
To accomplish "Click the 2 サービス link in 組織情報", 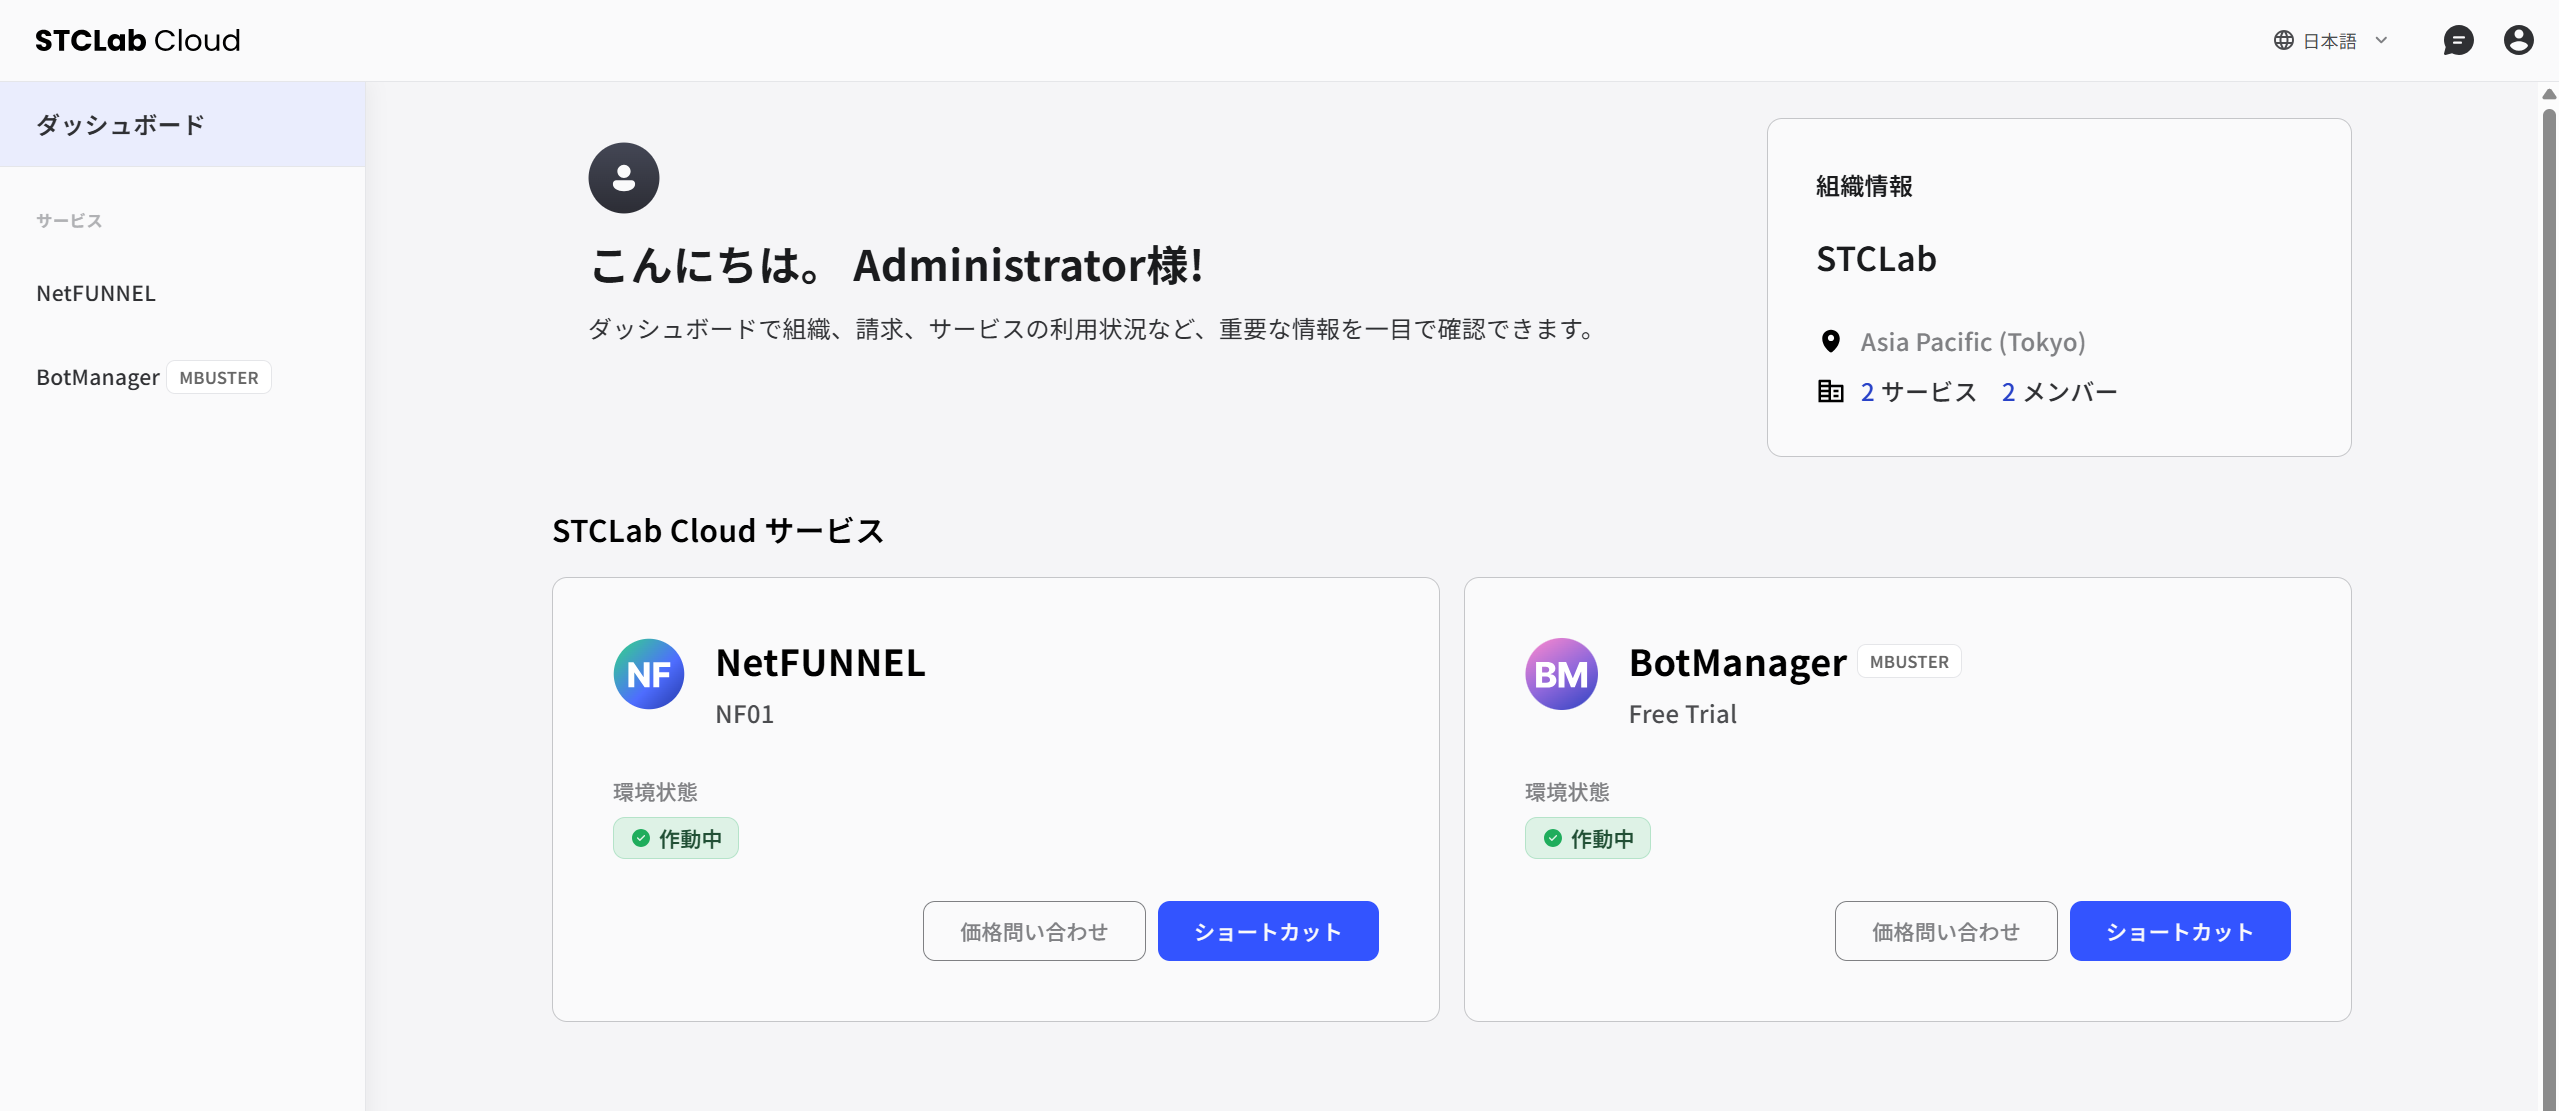I will pos(1918,390).
